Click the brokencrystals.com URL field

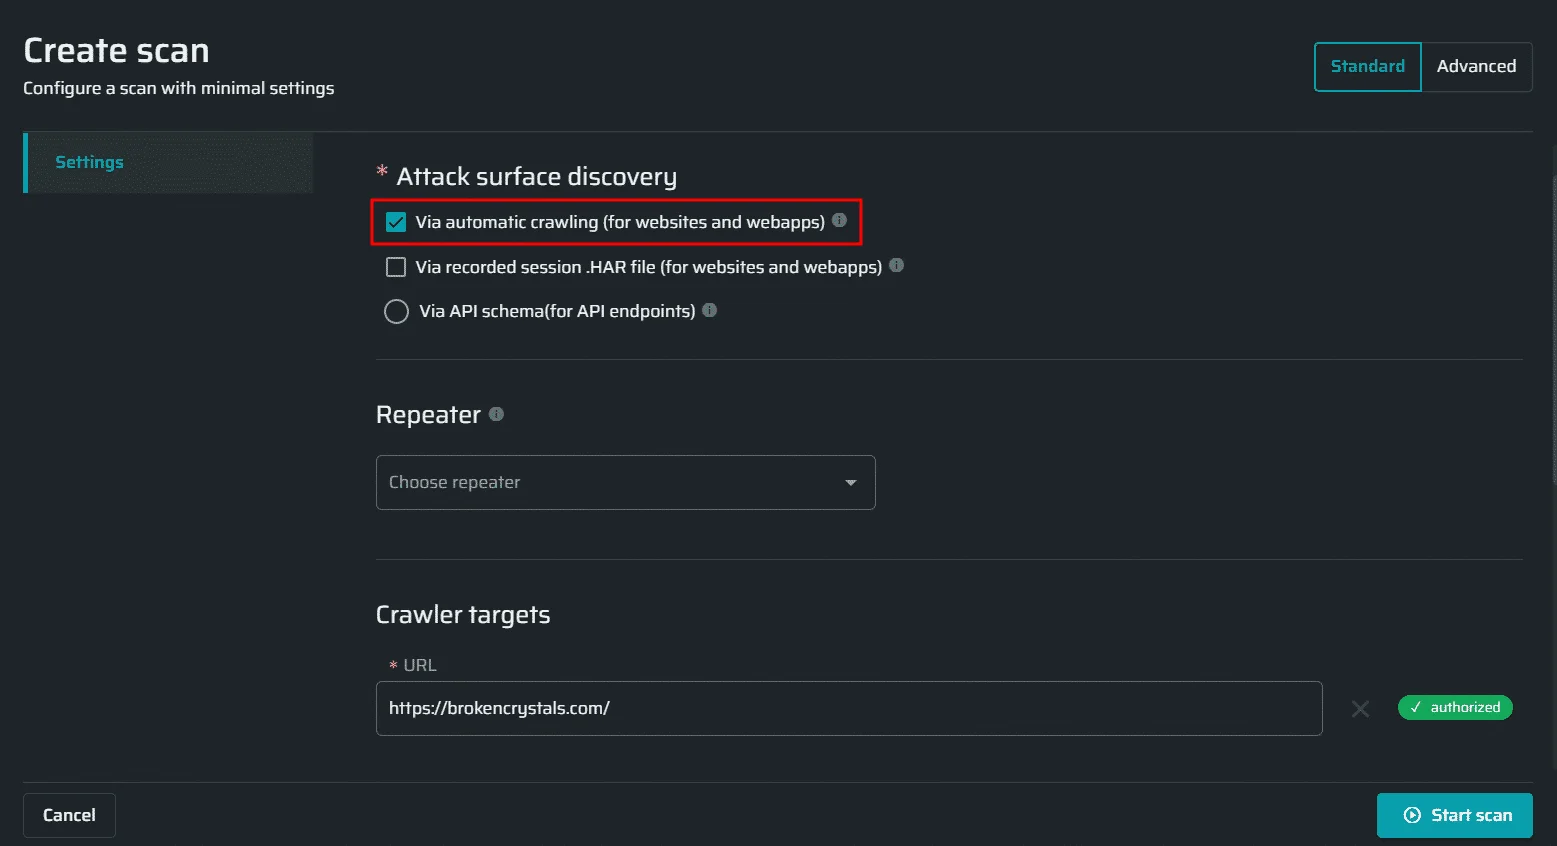click(x=849, y=708)
